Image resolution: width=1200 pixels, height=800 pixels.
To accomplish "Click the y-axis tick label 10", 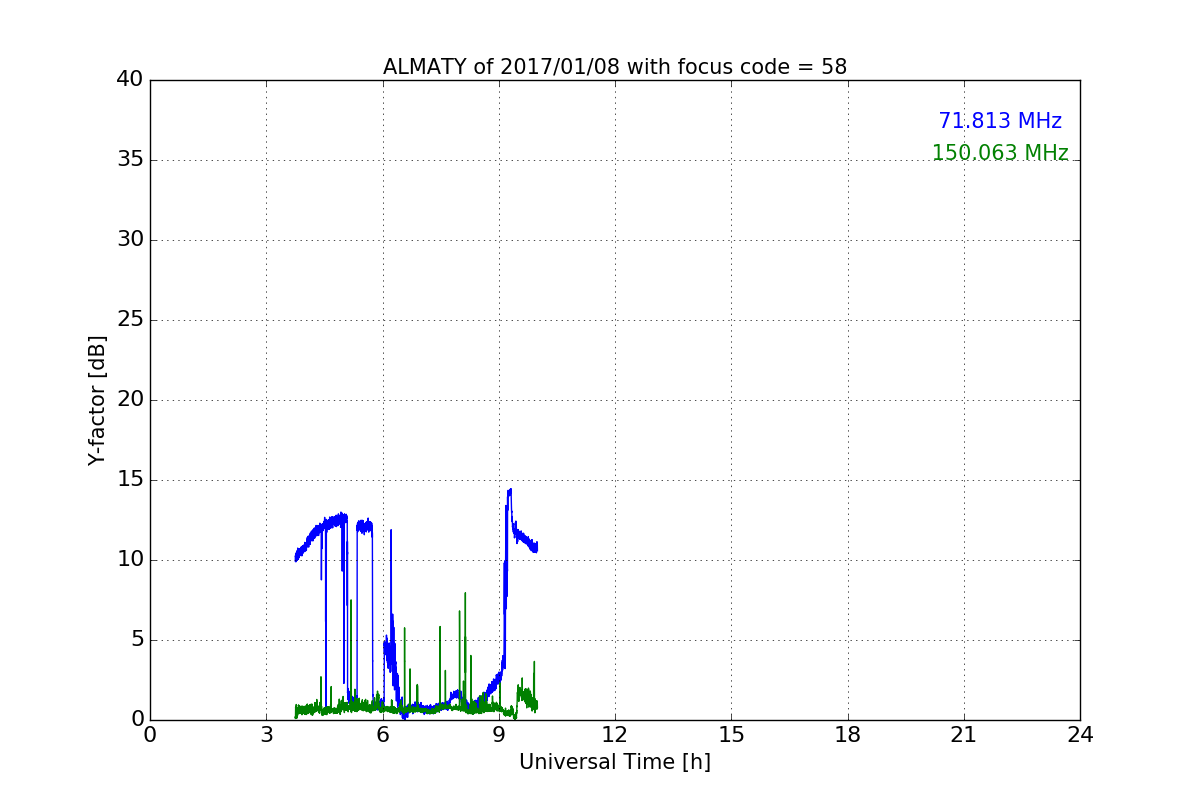I will (x=130, y=560).
